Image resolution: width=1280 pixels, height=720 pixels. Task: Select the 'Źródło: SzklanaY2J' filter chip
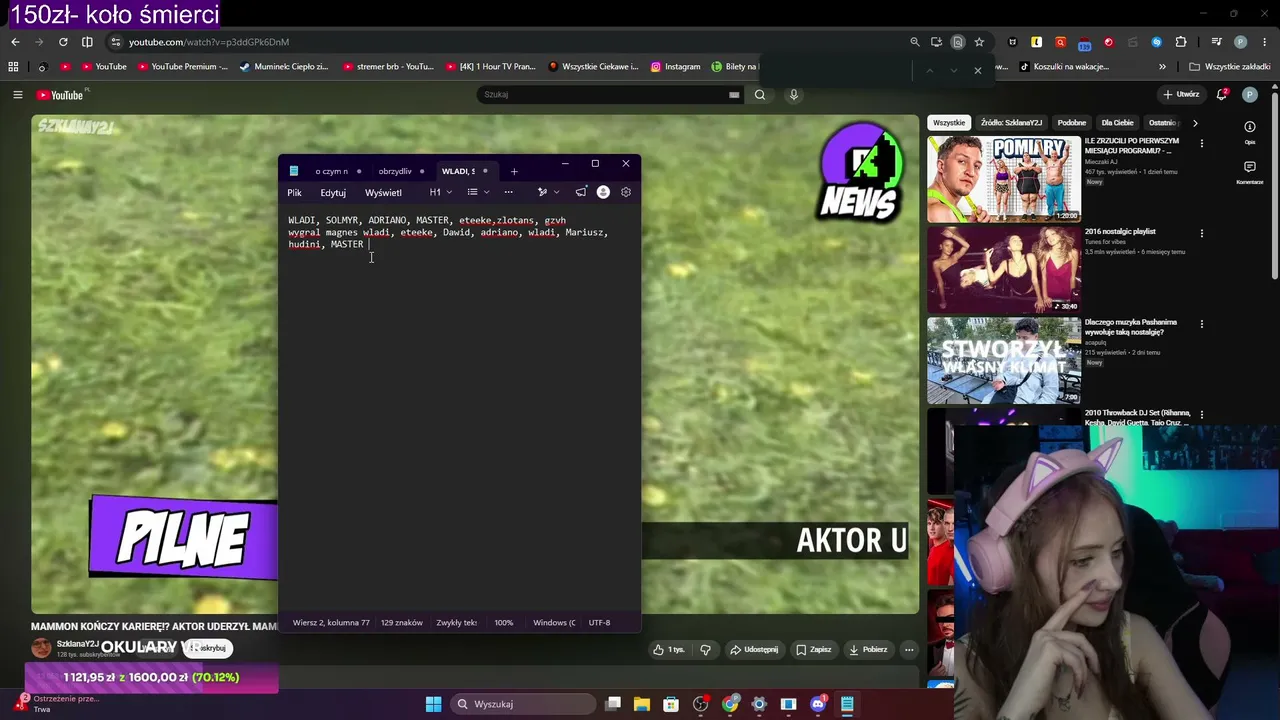(1011, 123)
